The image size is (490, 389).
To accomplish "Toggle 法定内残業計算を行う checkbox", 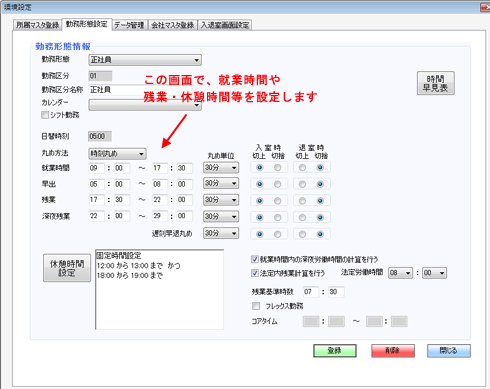I will click(255, 273).
